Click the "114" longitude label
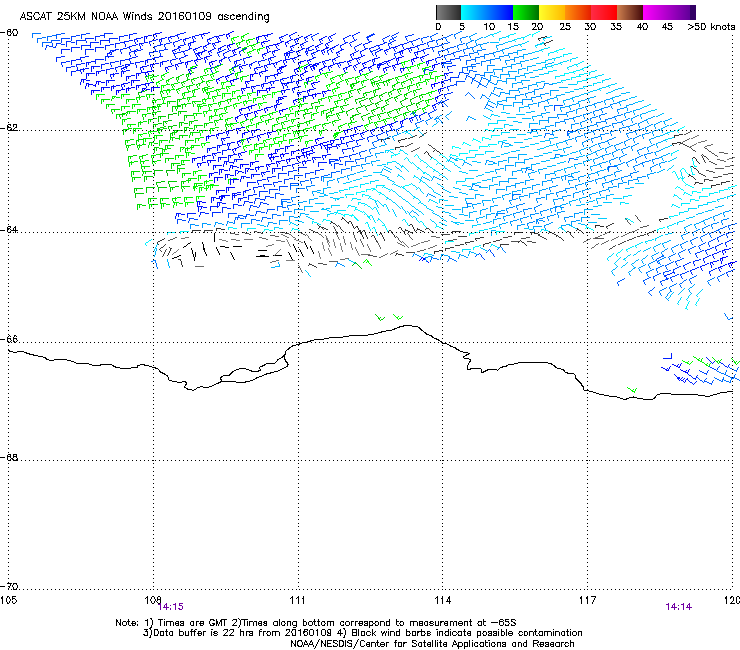 point(442,600)
